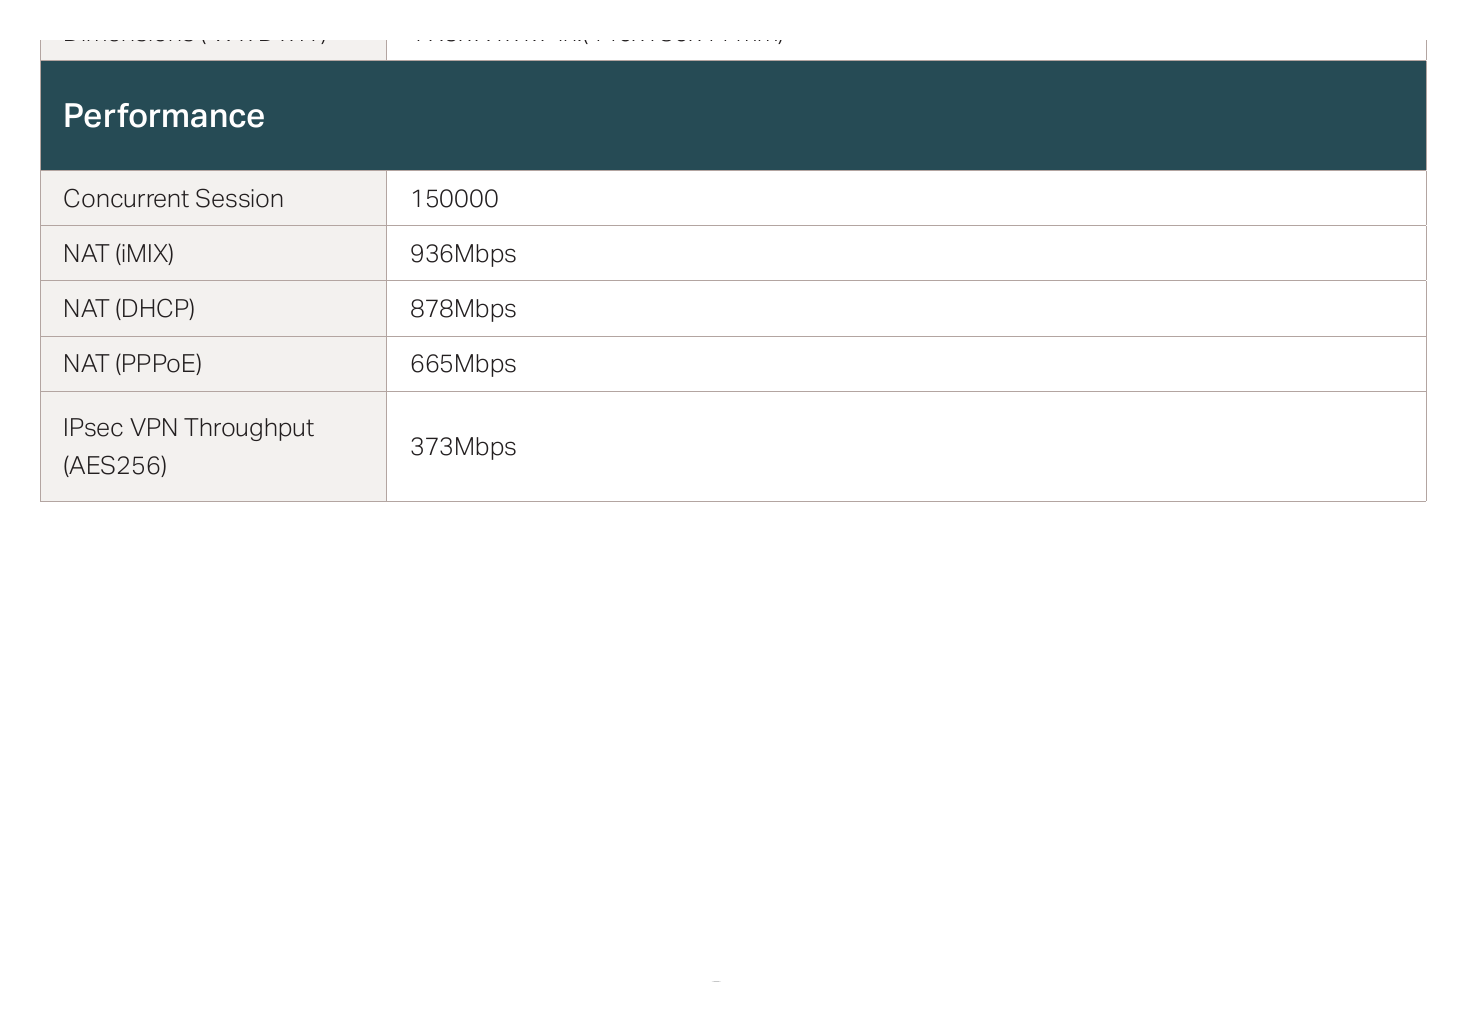Select the Concurrent Session label
The width and height of the screenshot is (1467, 1022).
[x=173, y=198]
